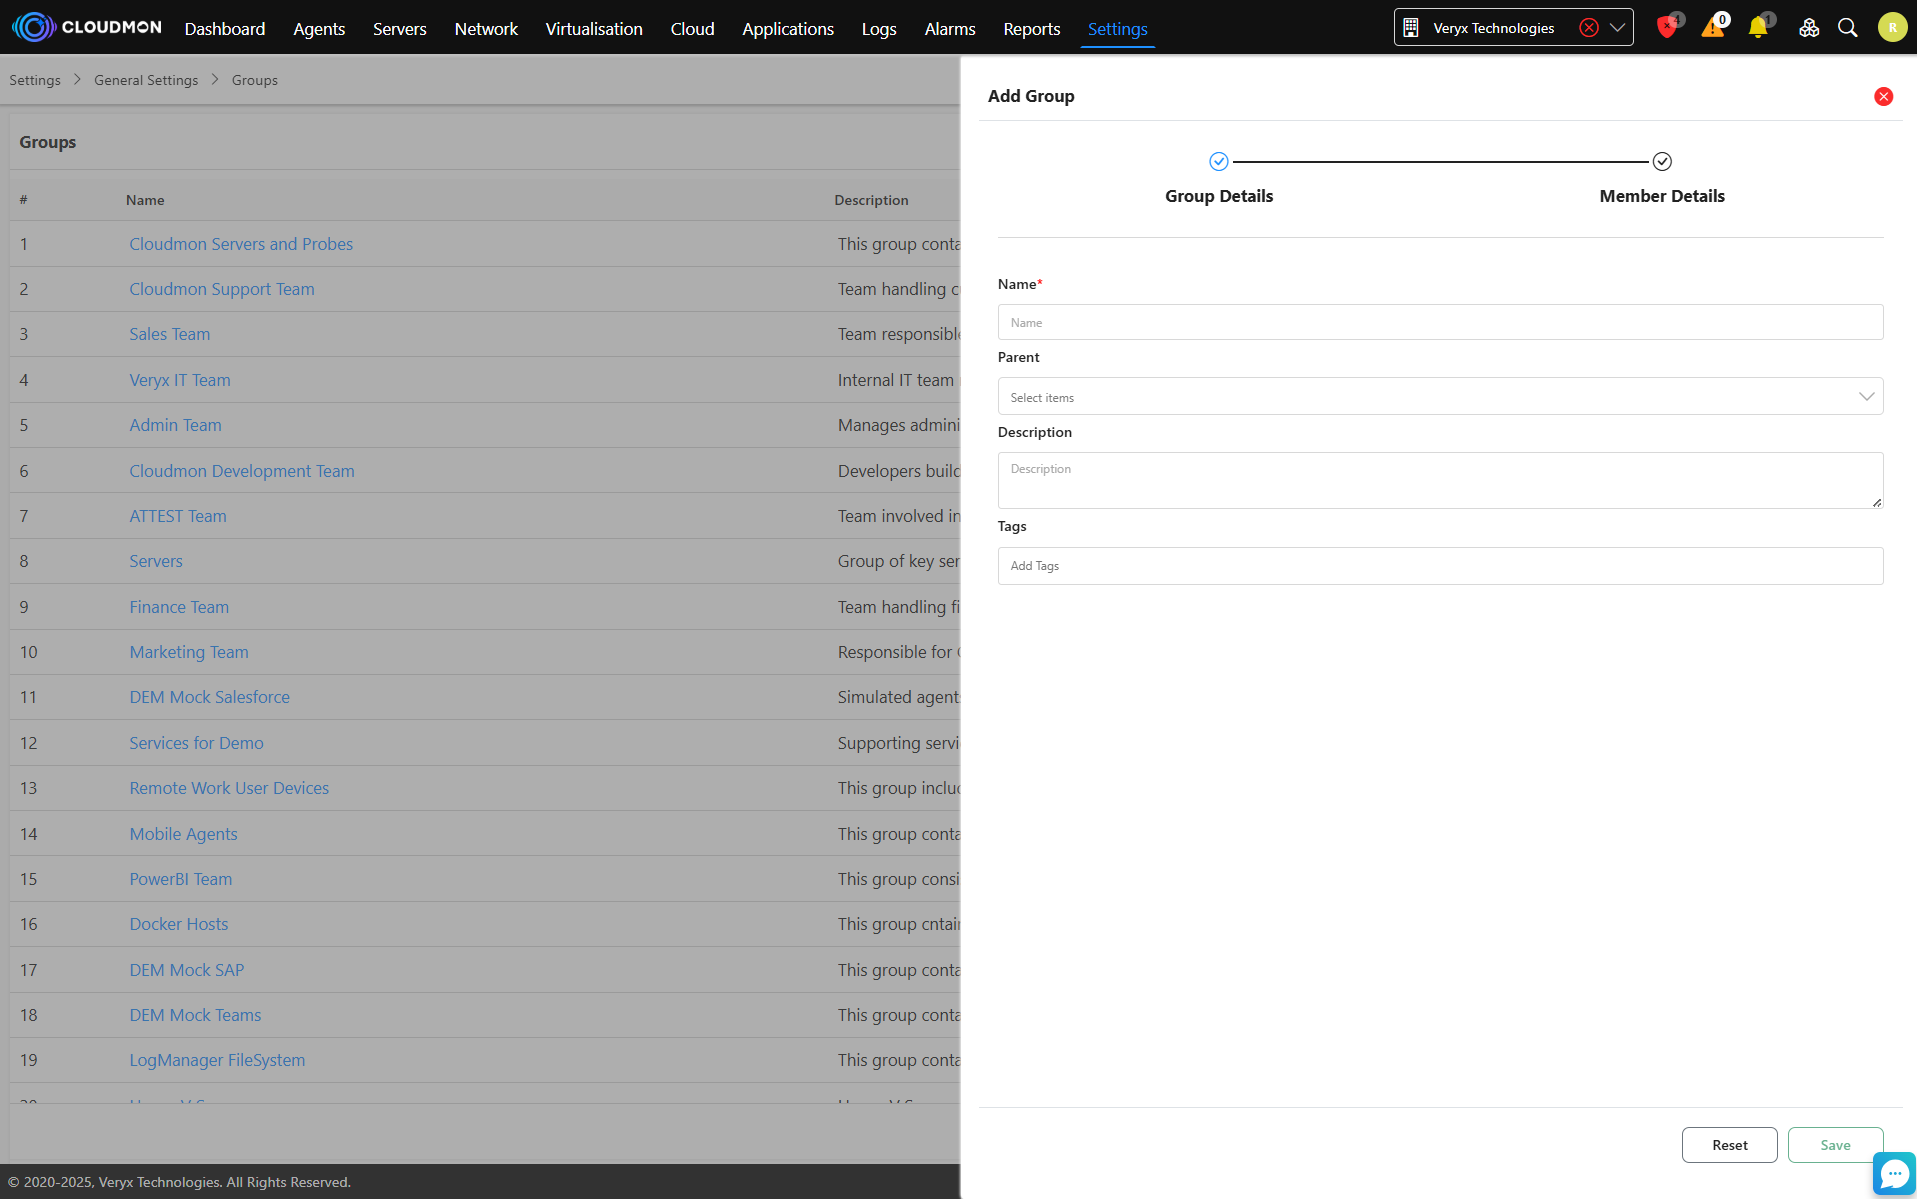Image resolution: width=1917 pixels, height=1199 pixels.
Task: Open the user avatar labeled R
Action: click(x=1891, y=28)
